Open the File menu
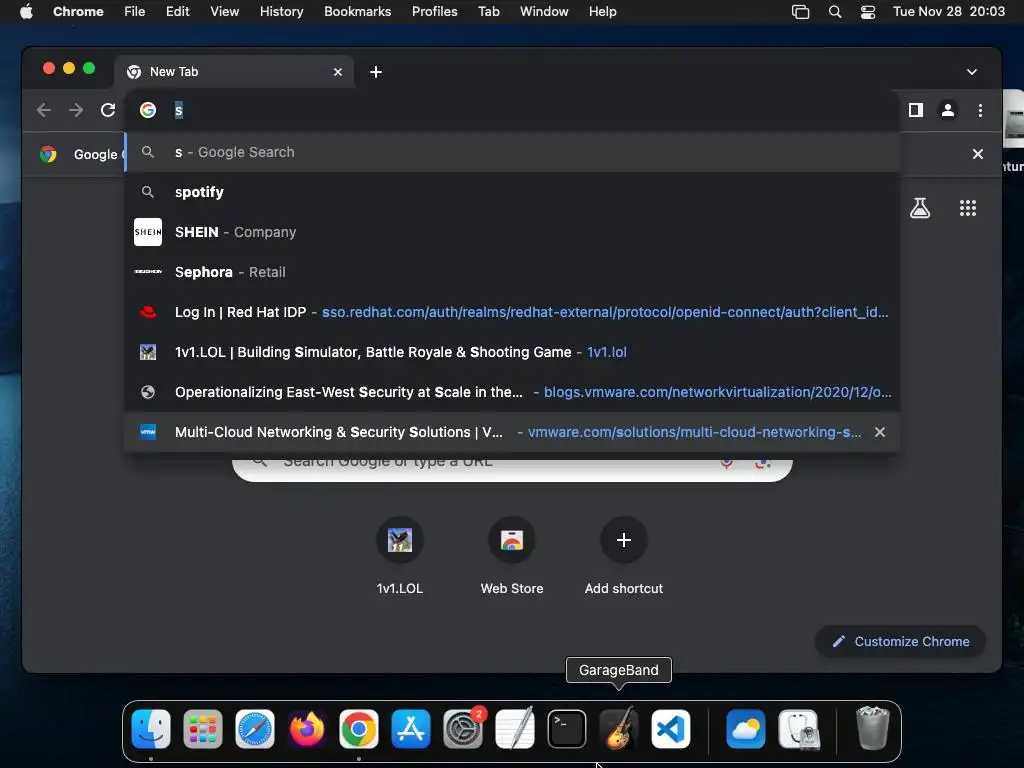The height and width of the screenshot is (768, 1024). [x=135, y=12]
